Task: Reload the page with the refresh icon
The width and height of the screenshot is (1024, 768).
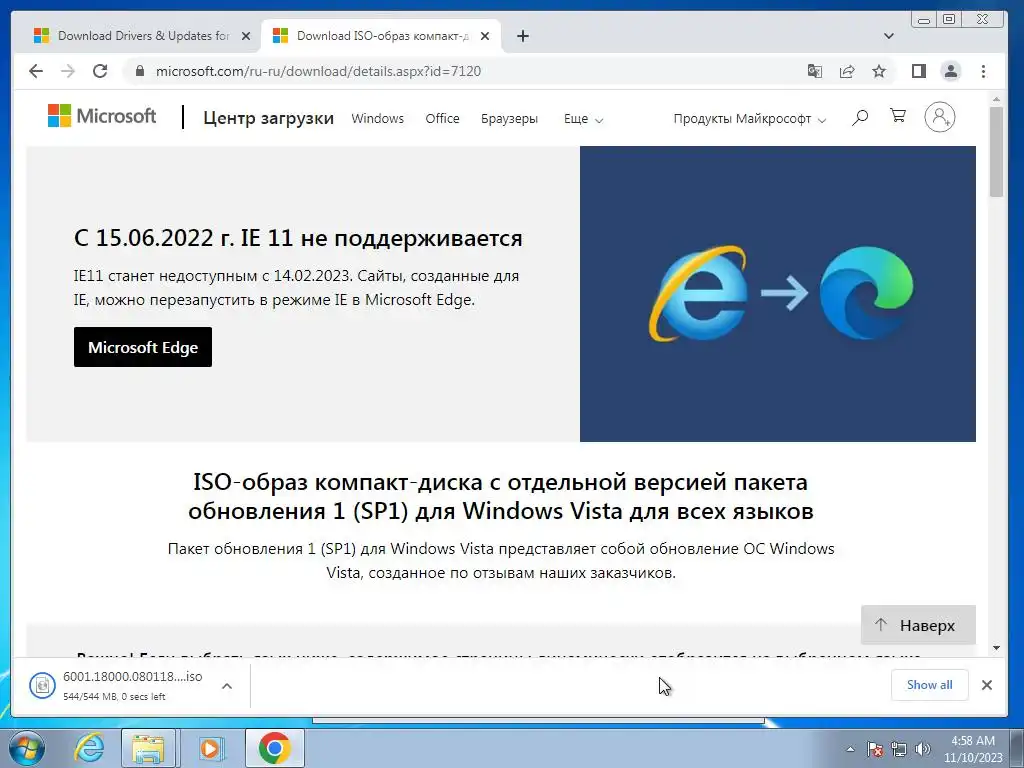Action: point(100,71)
